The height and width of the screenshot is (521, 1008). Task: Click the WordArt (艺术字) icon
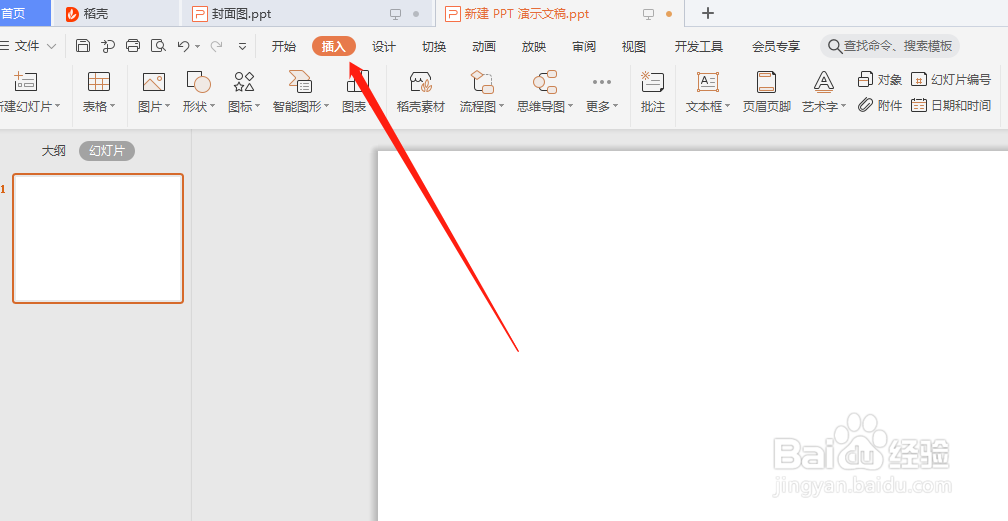[x=824, y=82]
